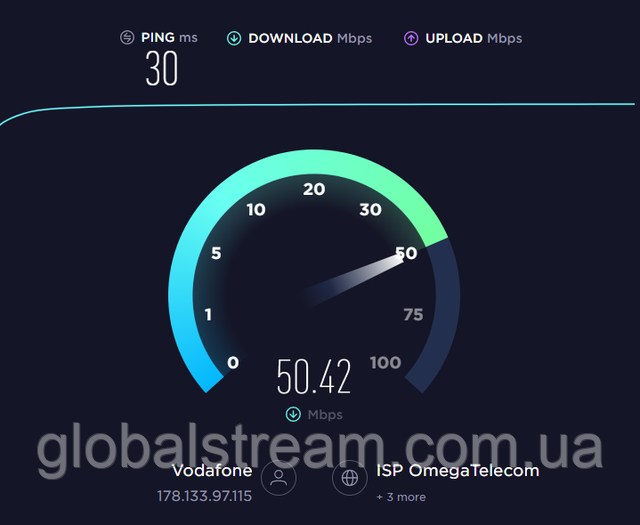
Task: Click the 50.42 speed reading
Action: (313, 376)
